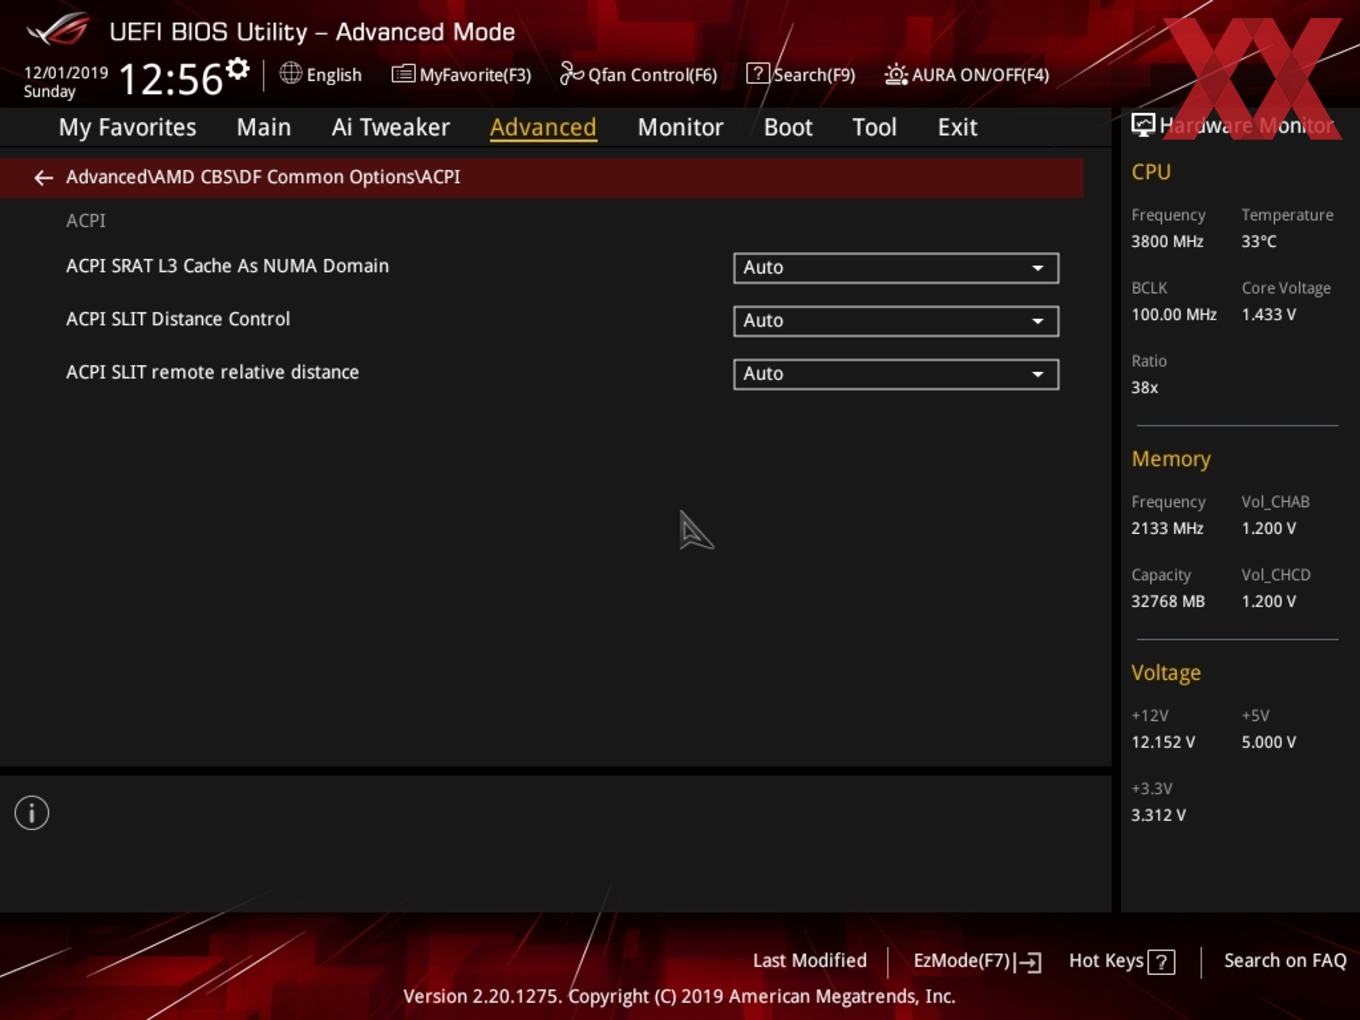Click the info circle icon
This screenshot has height=1020, width=1360.
tap(32, 813)
